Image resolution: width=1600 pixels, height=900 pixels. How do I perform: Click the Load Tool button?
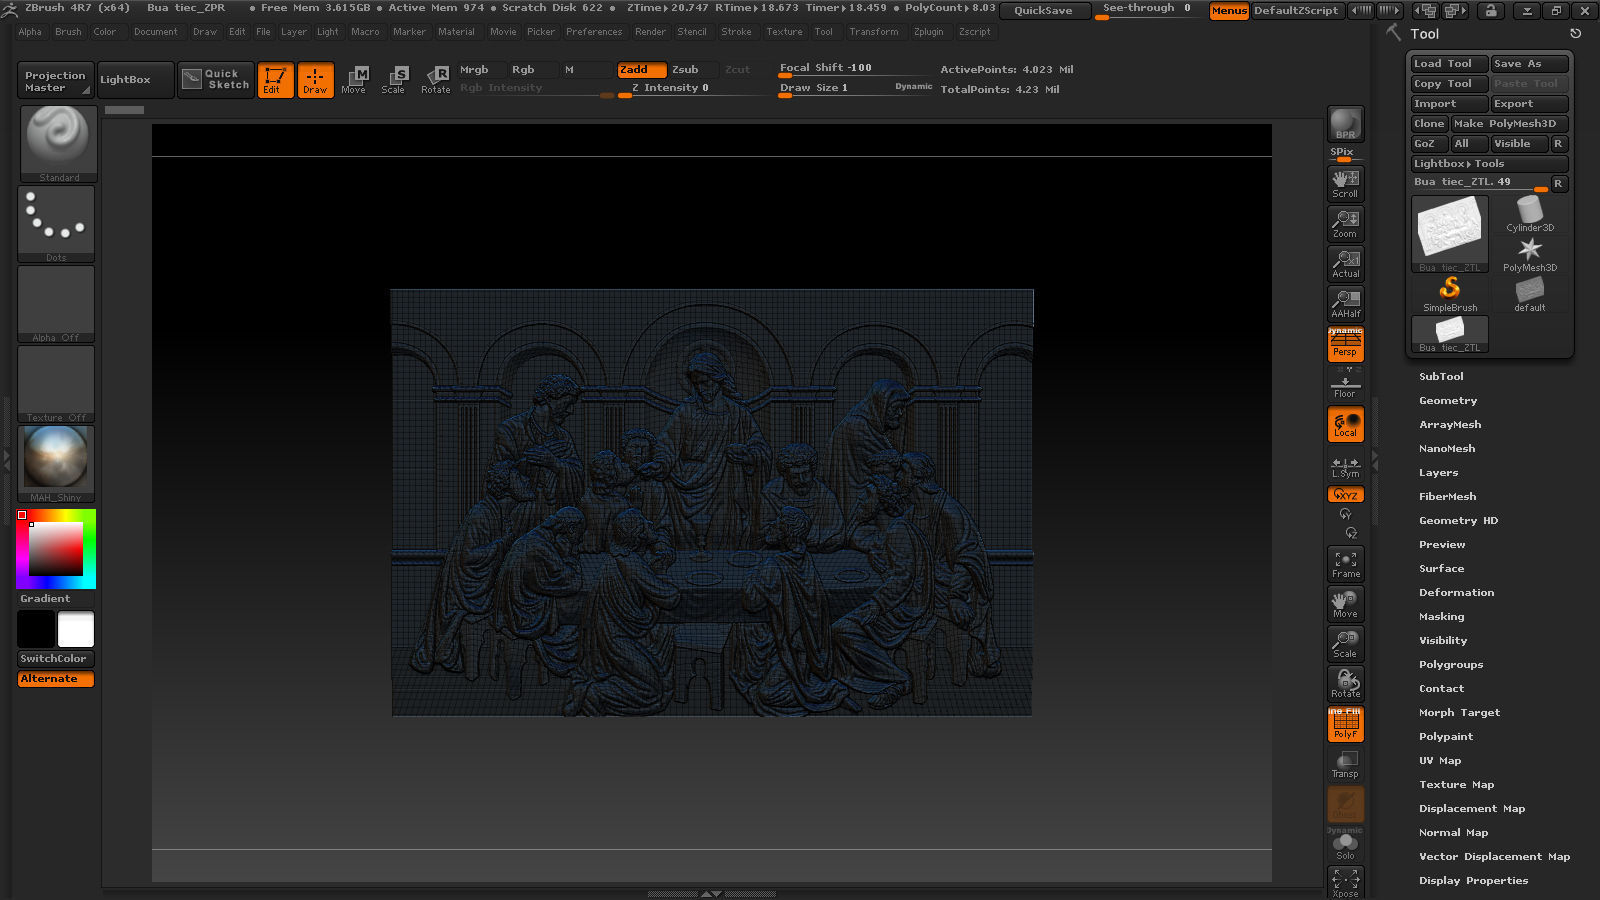(x=1449, y=63)
